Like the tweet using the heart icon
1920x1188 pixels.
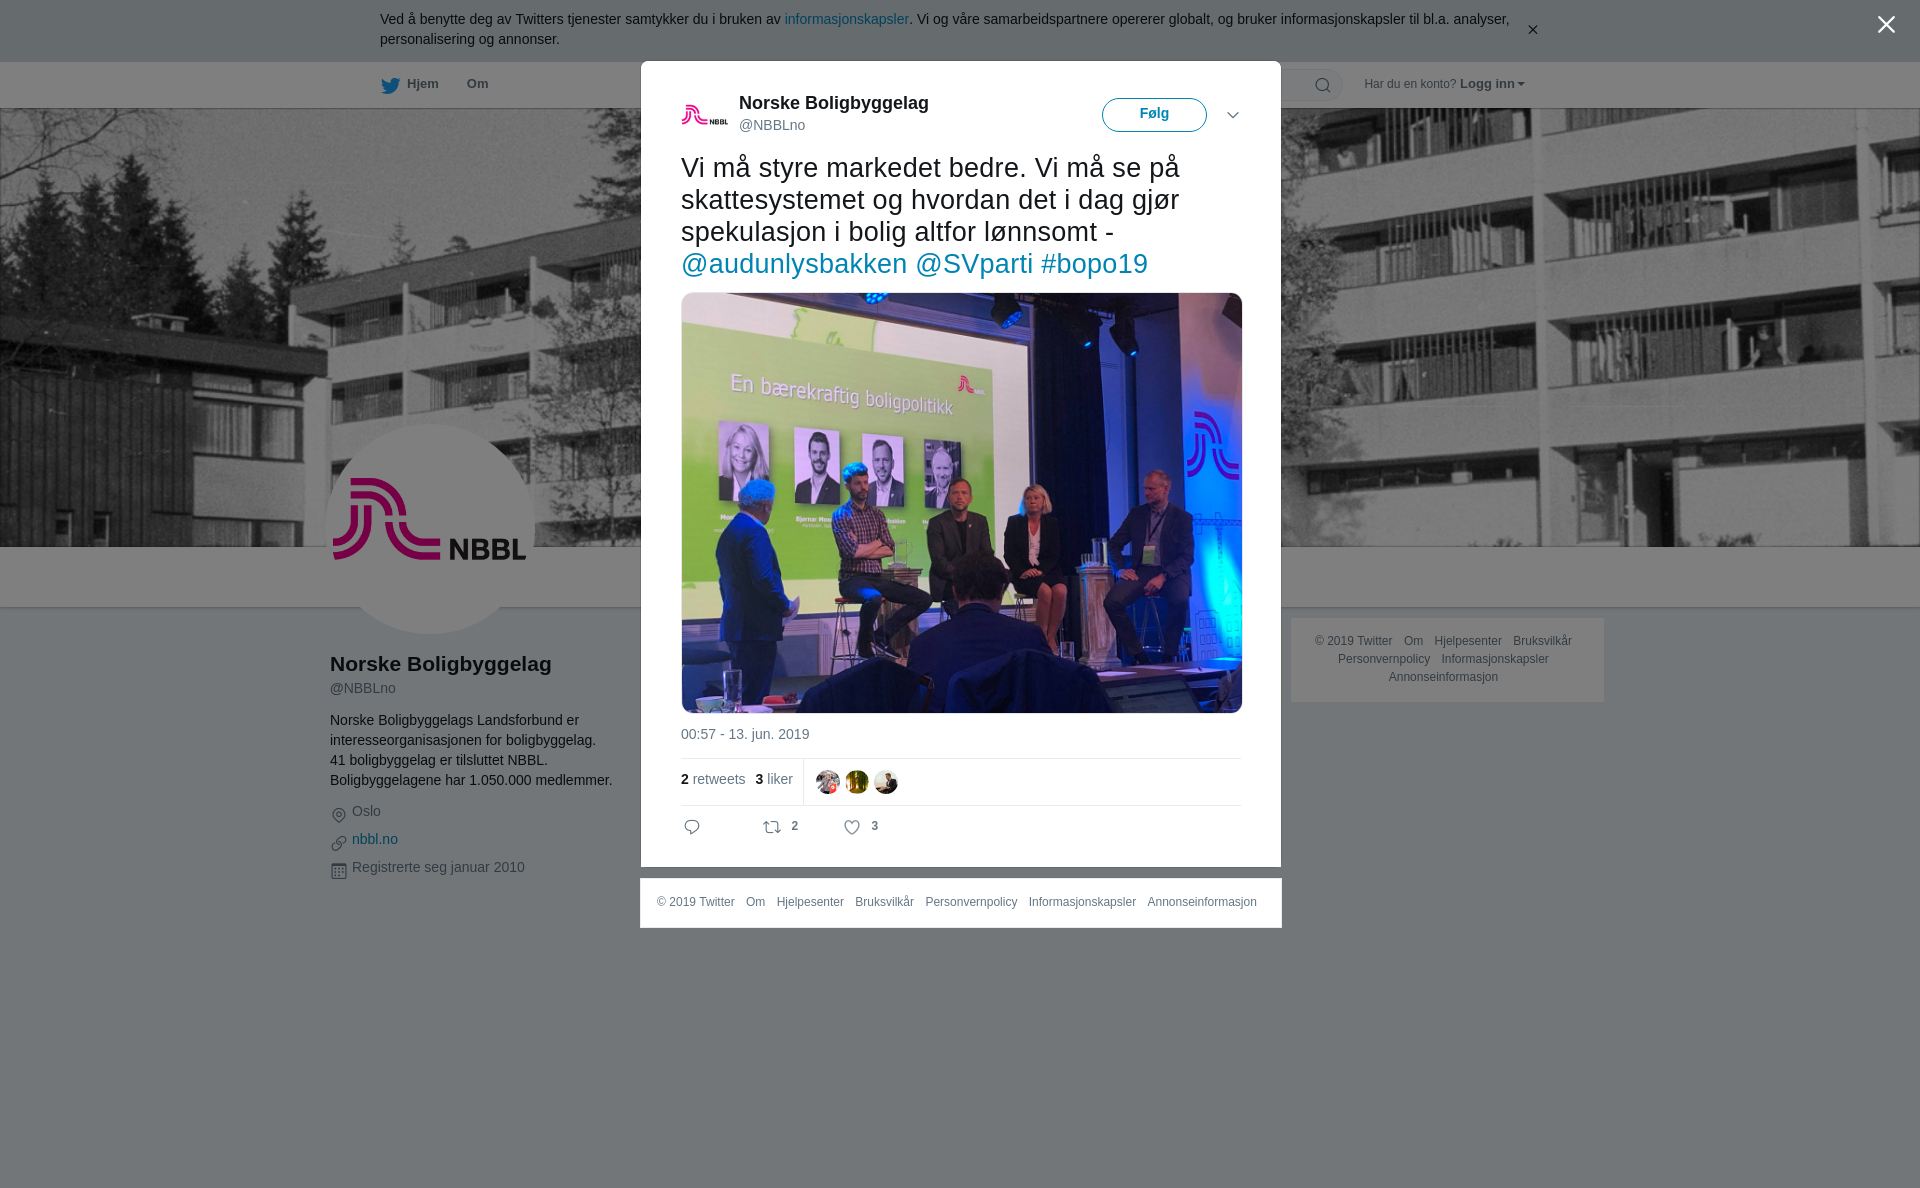852,827
